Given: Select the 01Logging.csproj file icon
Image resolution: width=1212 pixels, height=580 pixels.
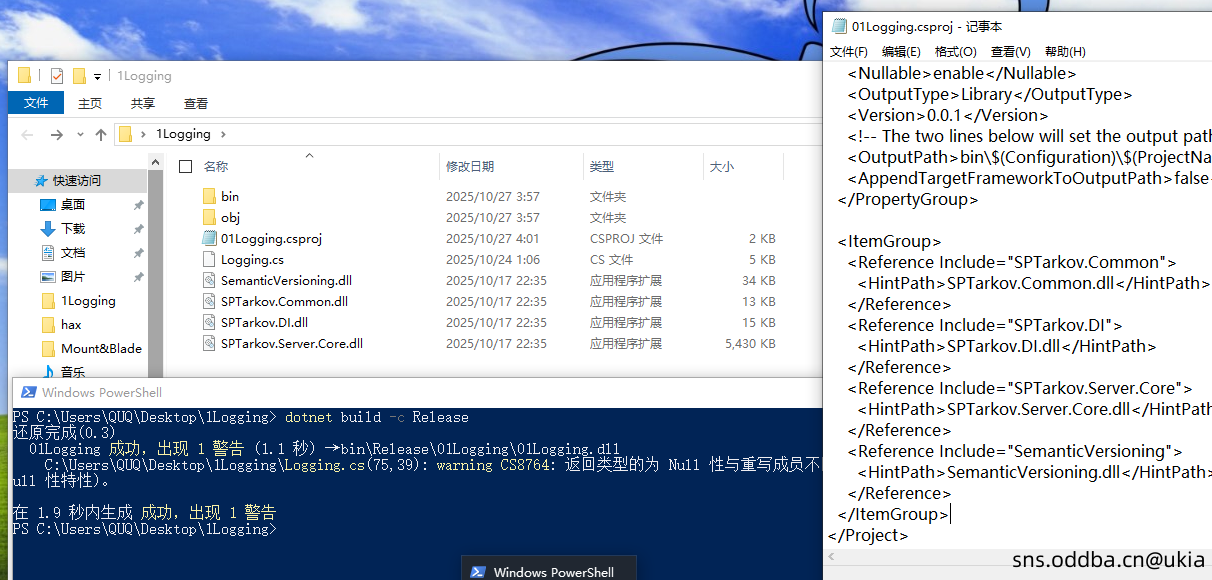Looking at the screenshot, I should [208, 239].
